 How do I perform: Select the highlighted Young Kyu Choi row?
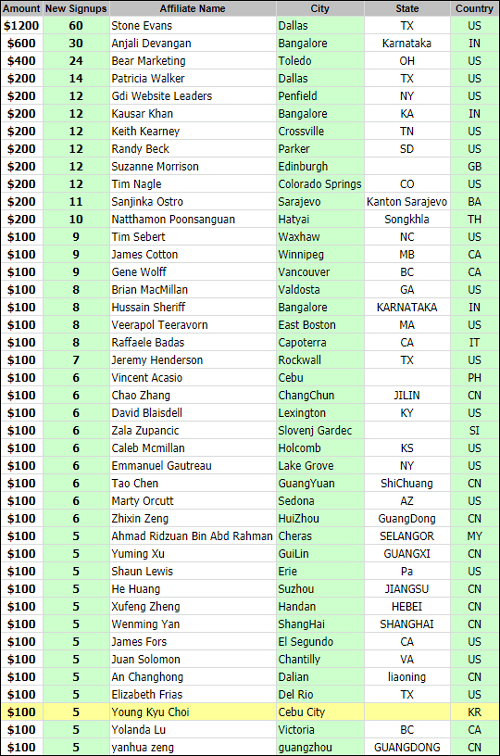point(250,712)
